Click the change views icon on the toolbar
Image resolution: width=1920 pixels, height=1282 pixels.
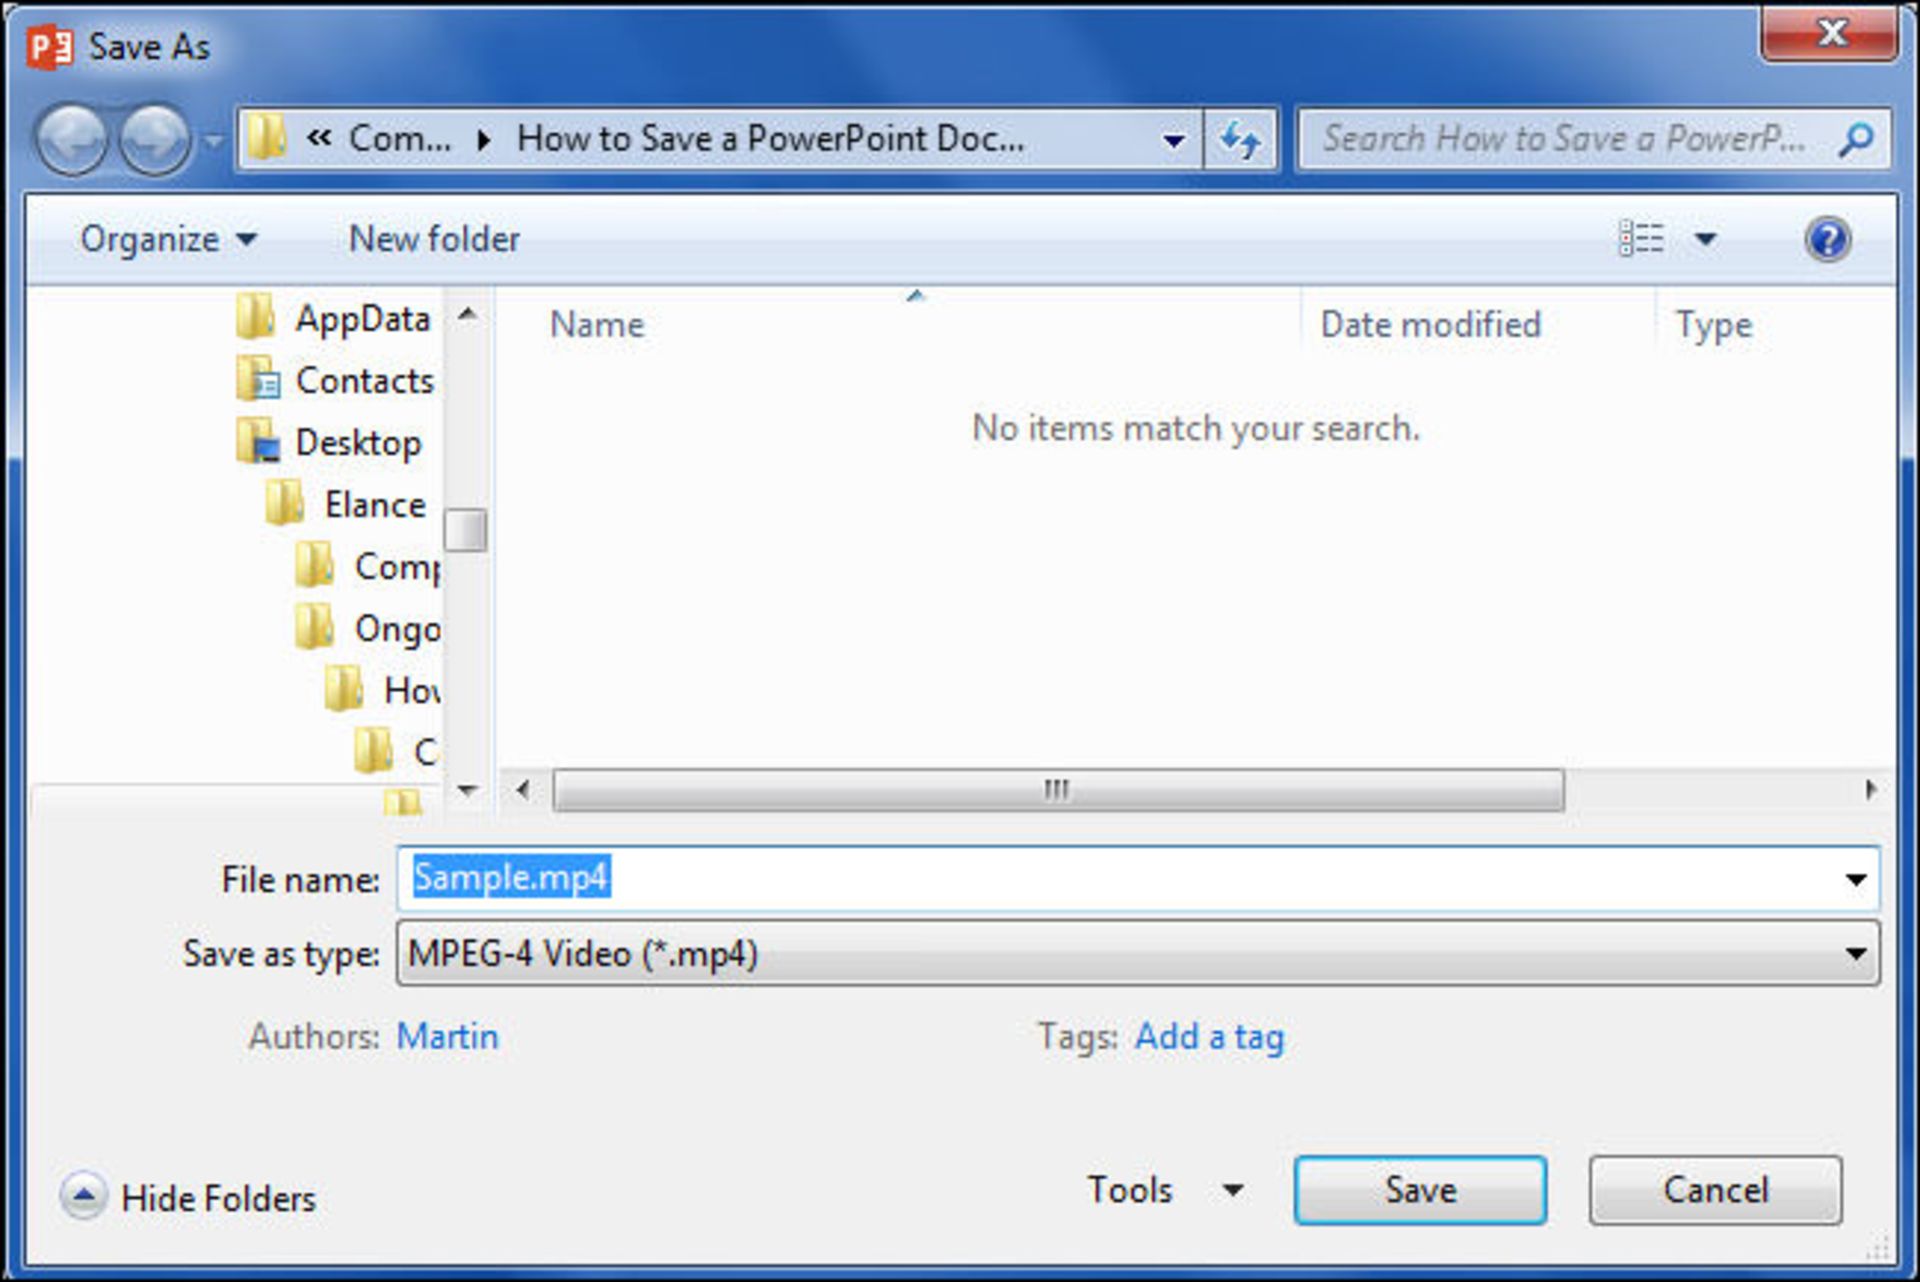1645,239
